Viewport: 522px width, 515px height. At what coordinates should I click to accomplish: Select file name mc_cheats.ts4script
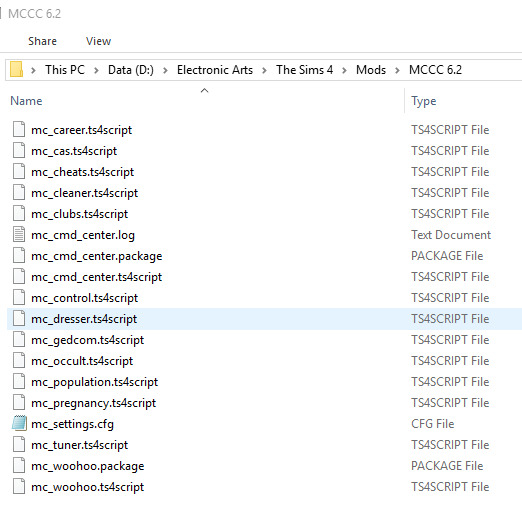(83, 172)
